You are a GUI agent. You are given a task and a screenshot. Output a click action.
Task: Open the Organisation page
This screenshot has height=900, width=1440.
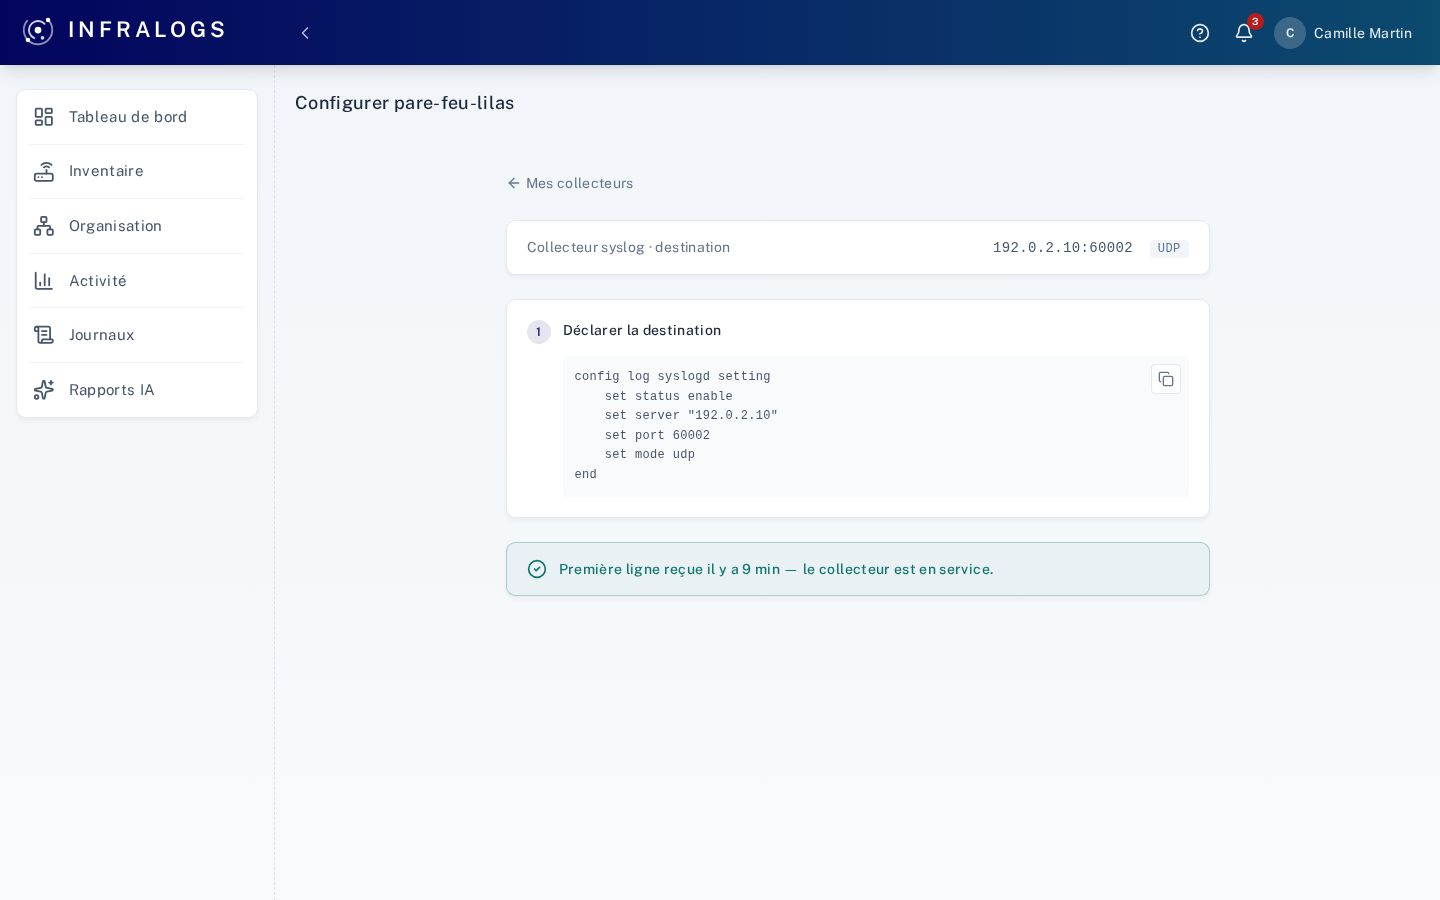point(137,226)
